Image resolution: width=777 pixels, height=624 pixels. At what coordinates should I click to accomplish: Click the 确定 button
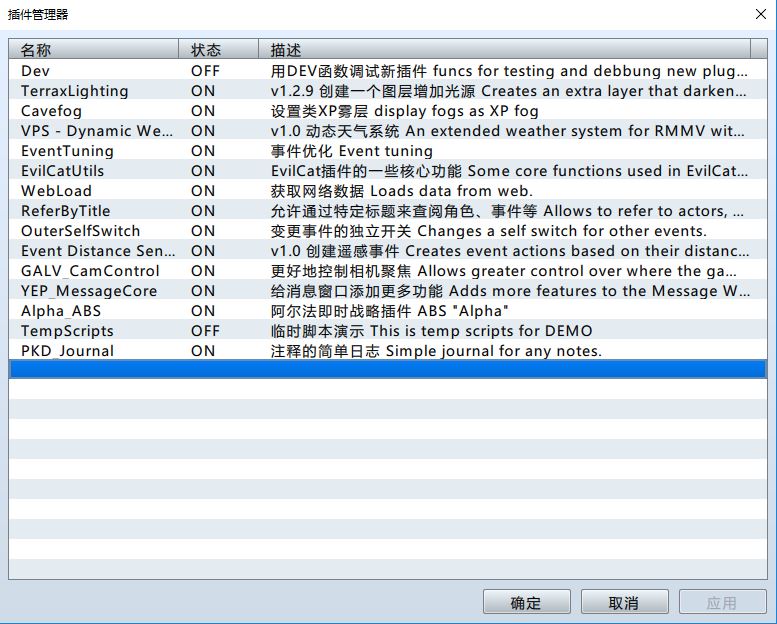[x=526, y=602]
